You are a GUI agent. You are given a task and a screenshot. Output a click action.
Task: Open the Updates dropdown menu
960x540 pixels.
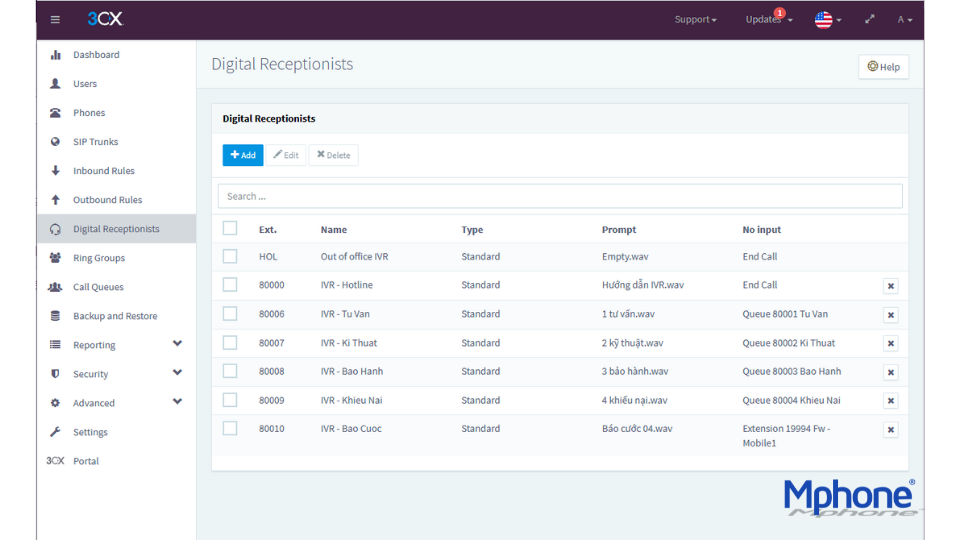pos(768,20)
